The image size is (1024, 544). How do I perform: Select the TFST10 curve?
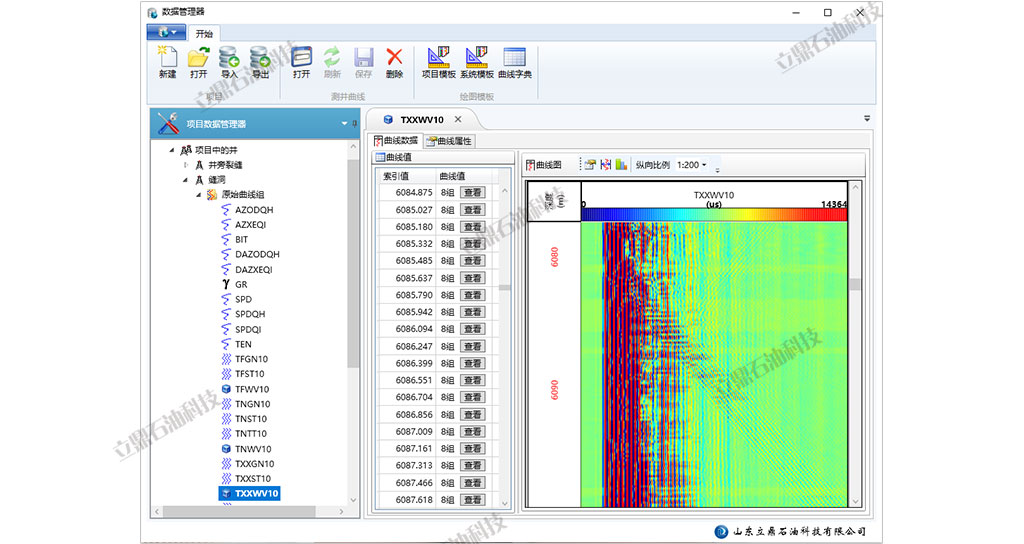[x=249, y=374]
